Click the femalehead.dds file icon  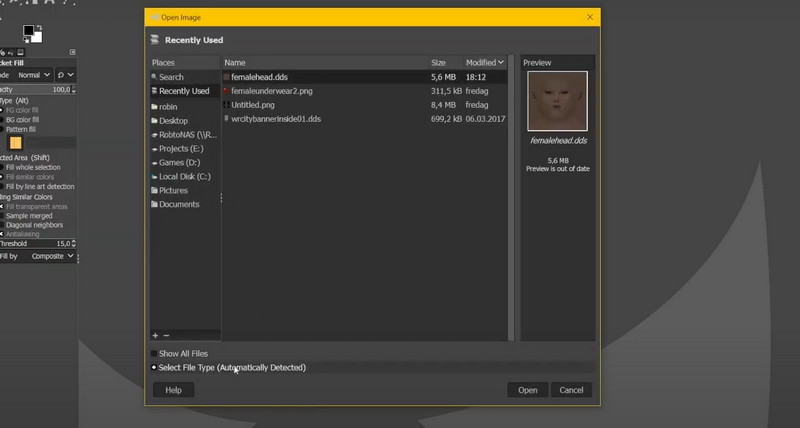coord(227,77)
